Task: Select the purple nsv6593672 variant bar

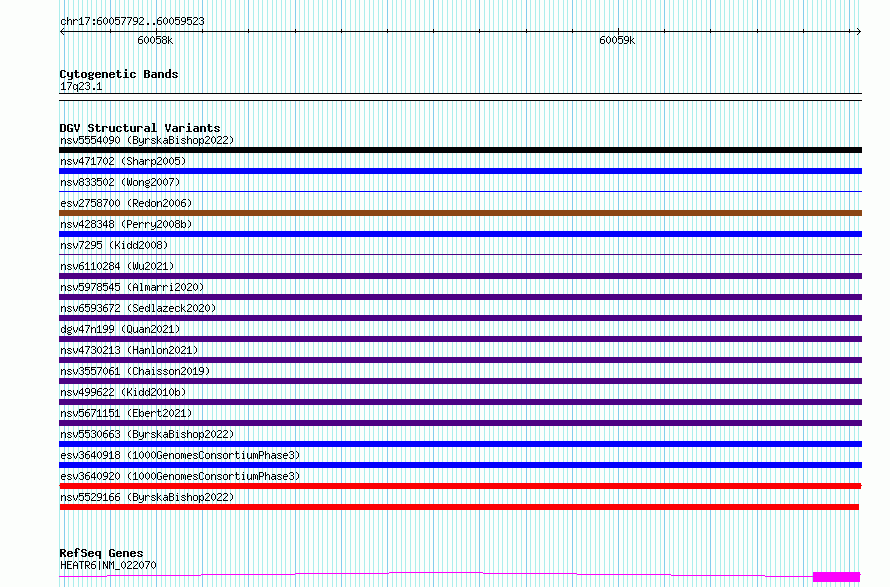Action: [x=460, y=318]
